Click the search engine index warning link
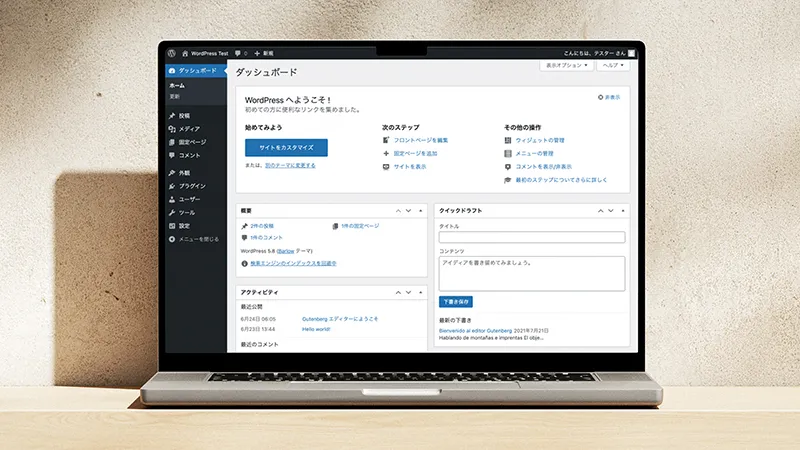The image size is (800, 450). [x=293, y=264]
